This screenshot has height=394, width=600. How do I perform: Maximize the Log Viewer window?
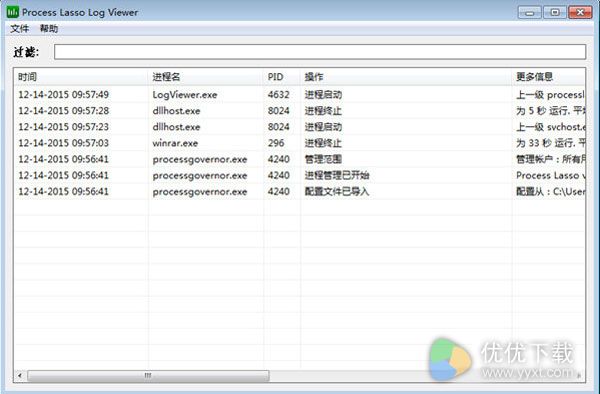tap(555, 13)
